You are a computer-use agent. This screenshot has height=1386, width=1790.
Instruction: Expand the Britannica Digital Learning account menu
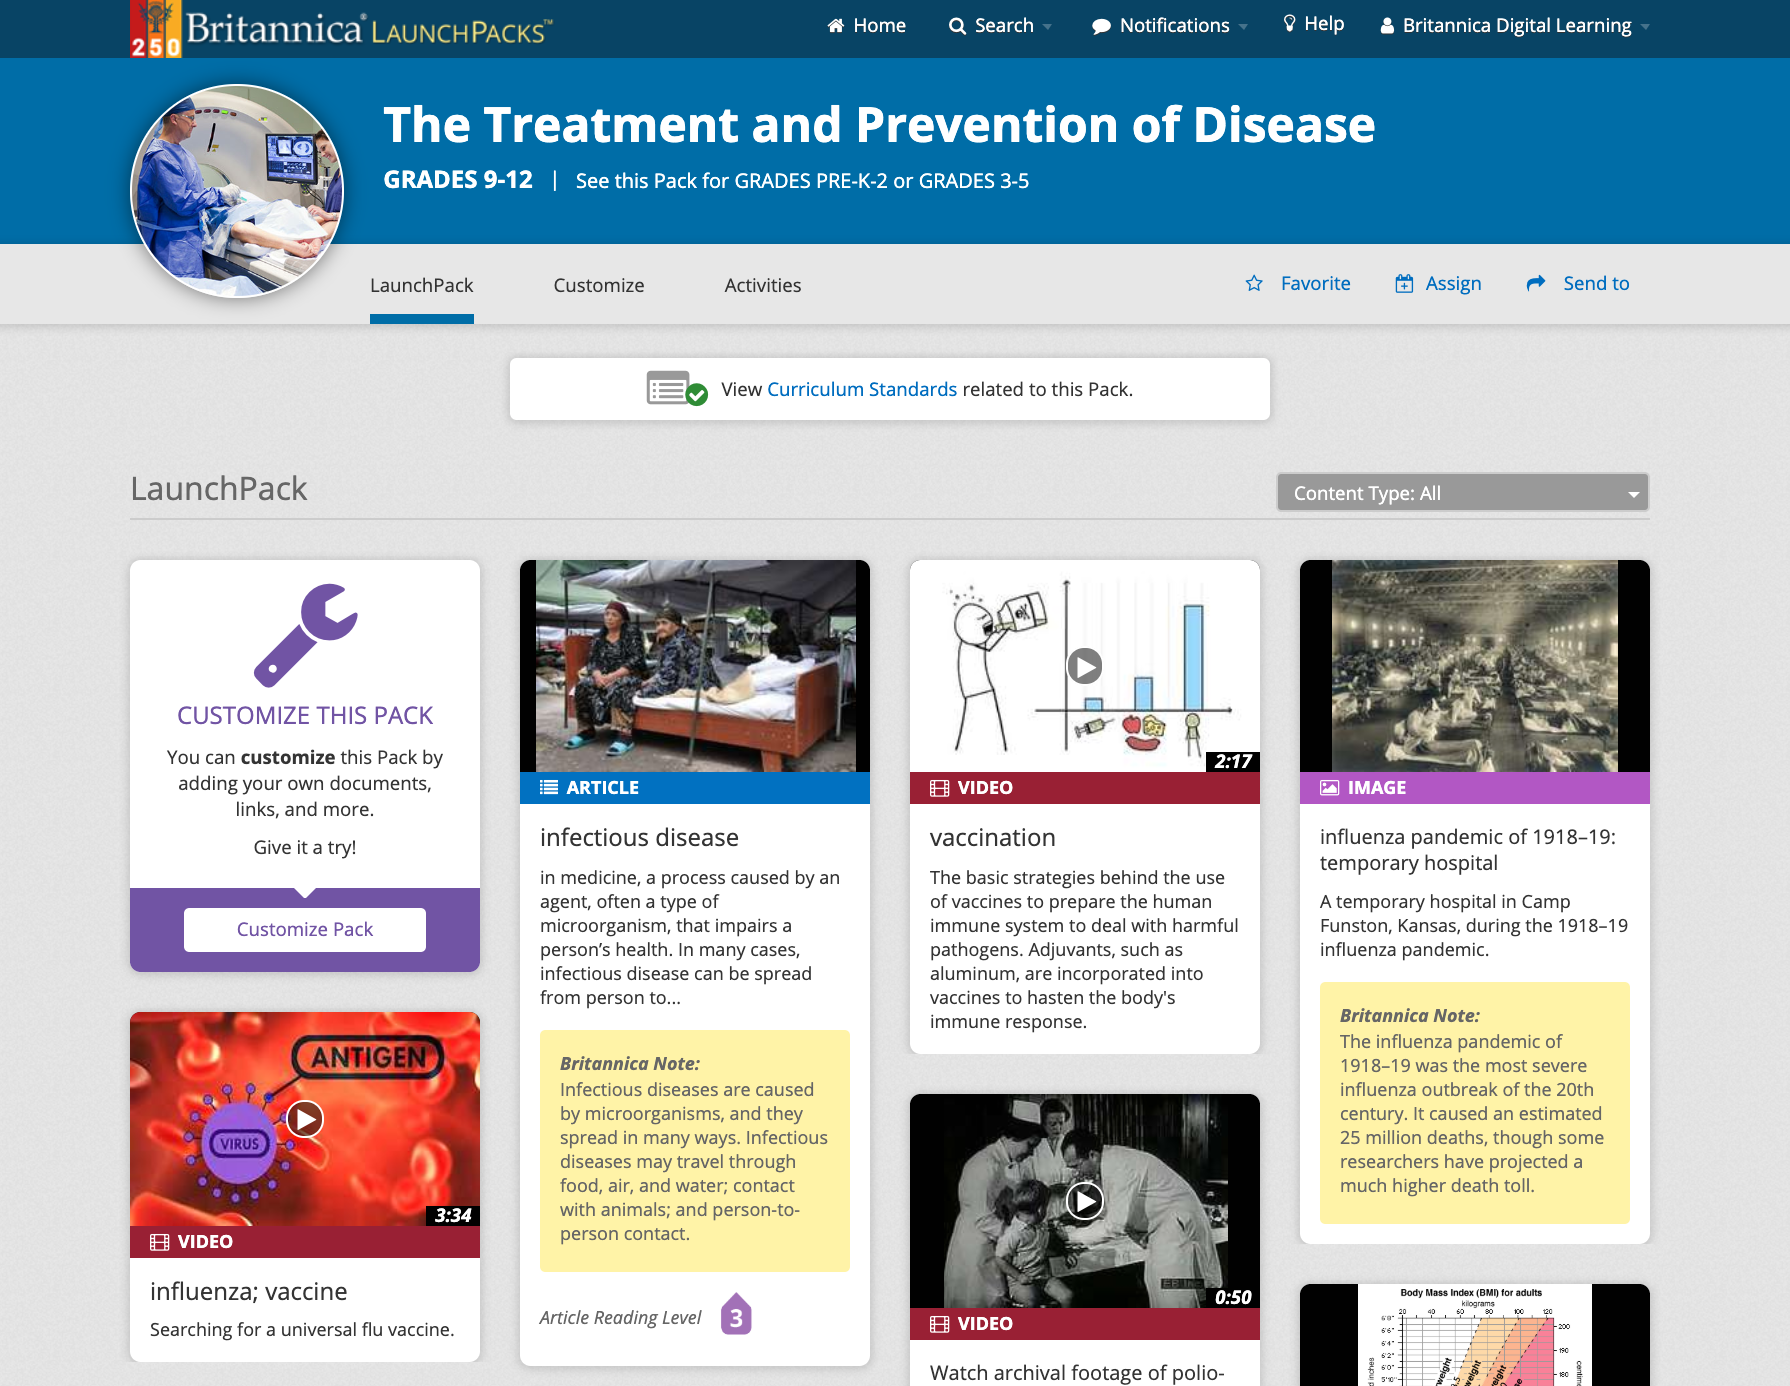click(1515, 26)
